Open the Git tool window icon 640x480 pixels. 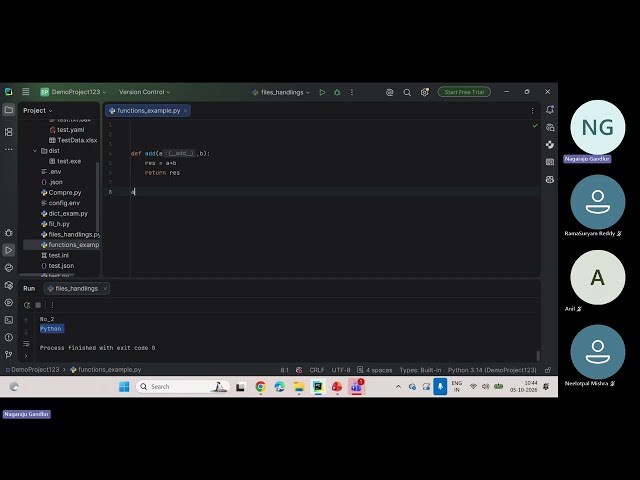click(x=9, y=354)
